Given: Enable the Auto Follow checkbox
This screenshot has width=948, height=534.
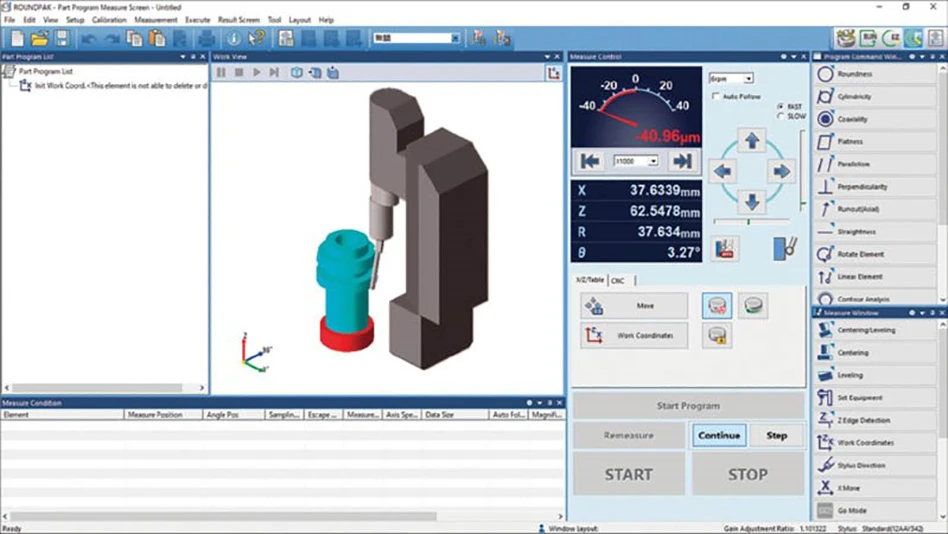Looking at the screenshot, I should click(716, 96).
